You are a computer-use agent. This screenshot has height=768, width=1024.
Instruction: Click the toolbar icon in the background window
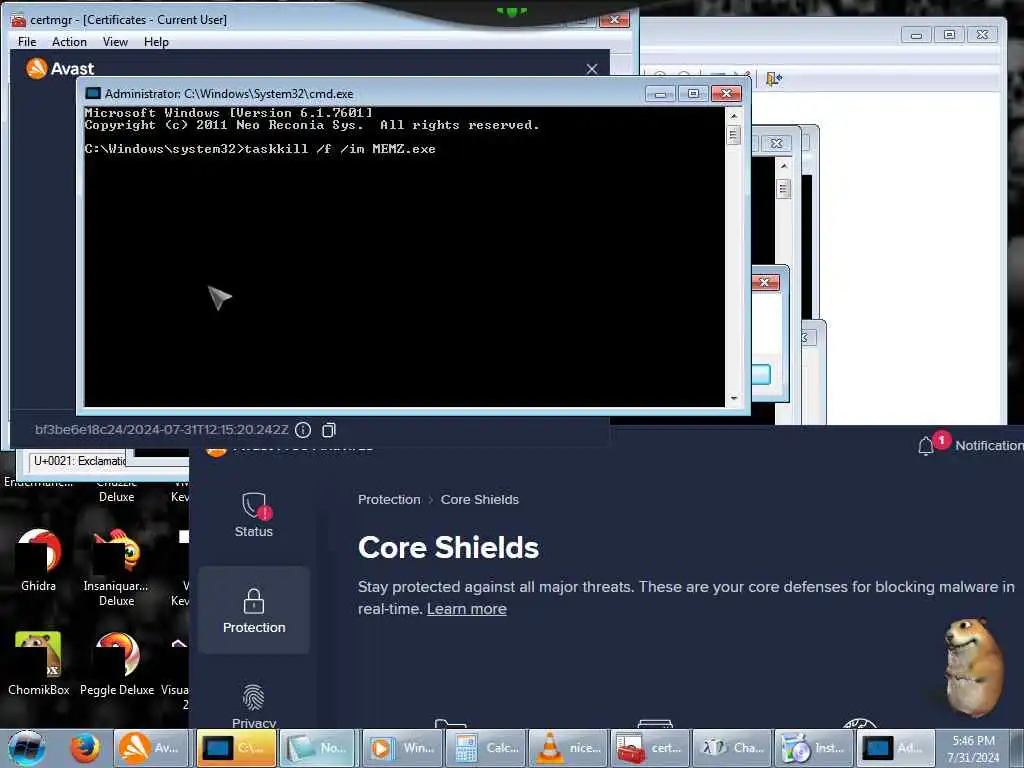click(774, 79)
